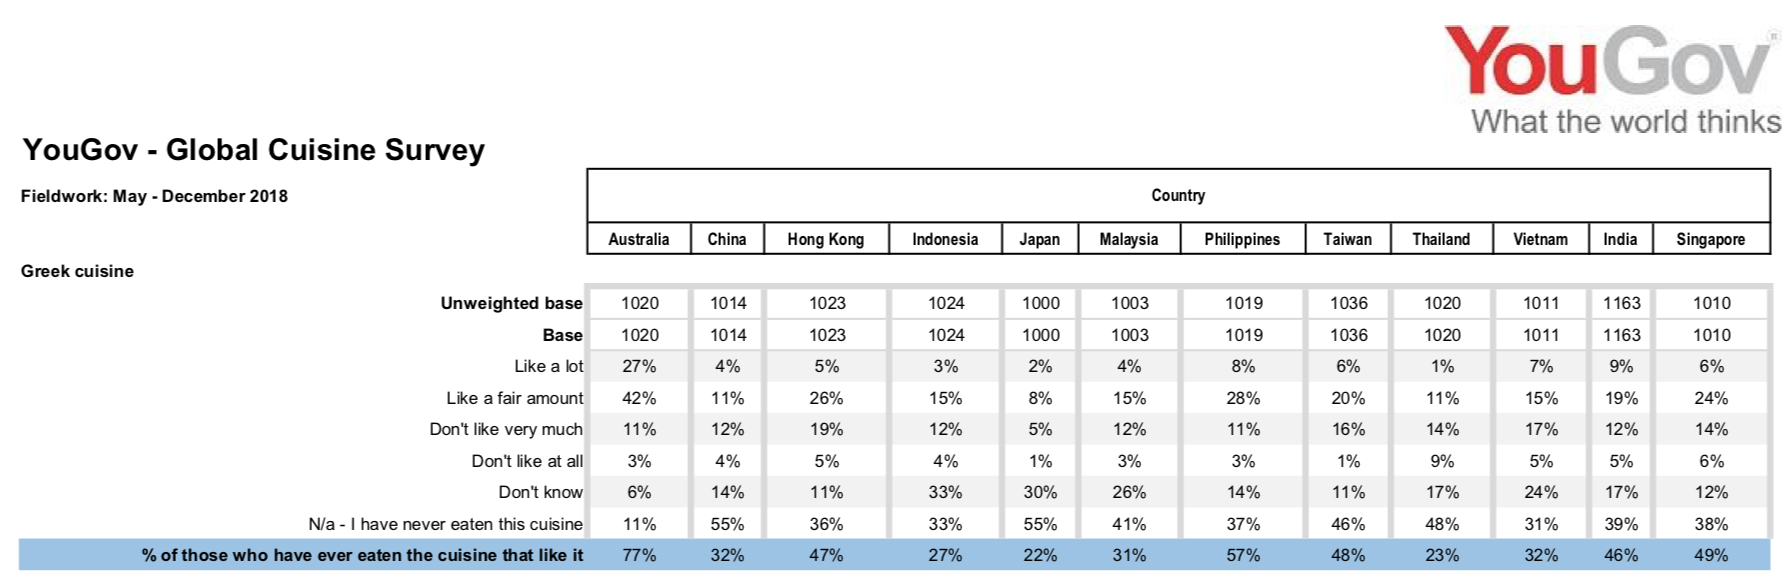The height and width of the screenshot is (574, 1785).
Task: Click Thailand's 'Like a fair amount' value
Action: point(1442,398)
